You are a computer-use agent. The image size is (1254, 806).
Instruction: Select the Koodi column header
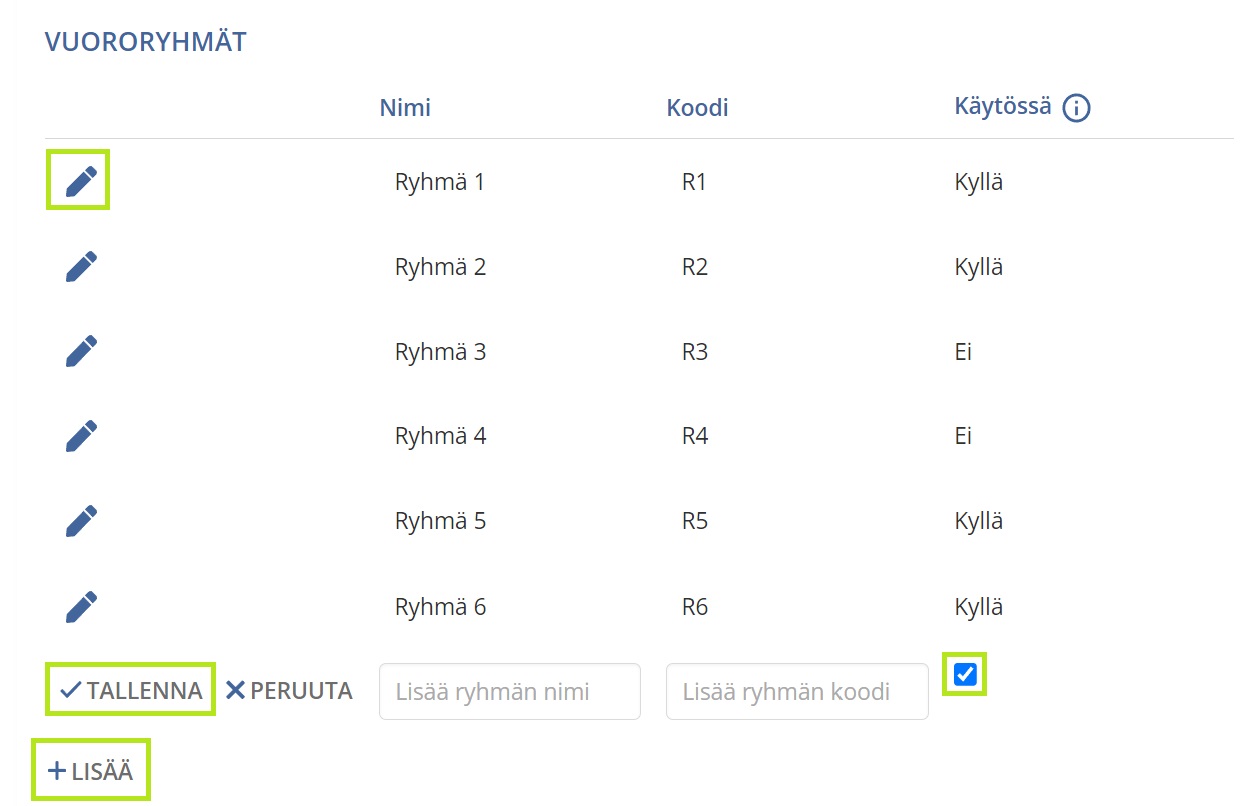tap(696, 107)
